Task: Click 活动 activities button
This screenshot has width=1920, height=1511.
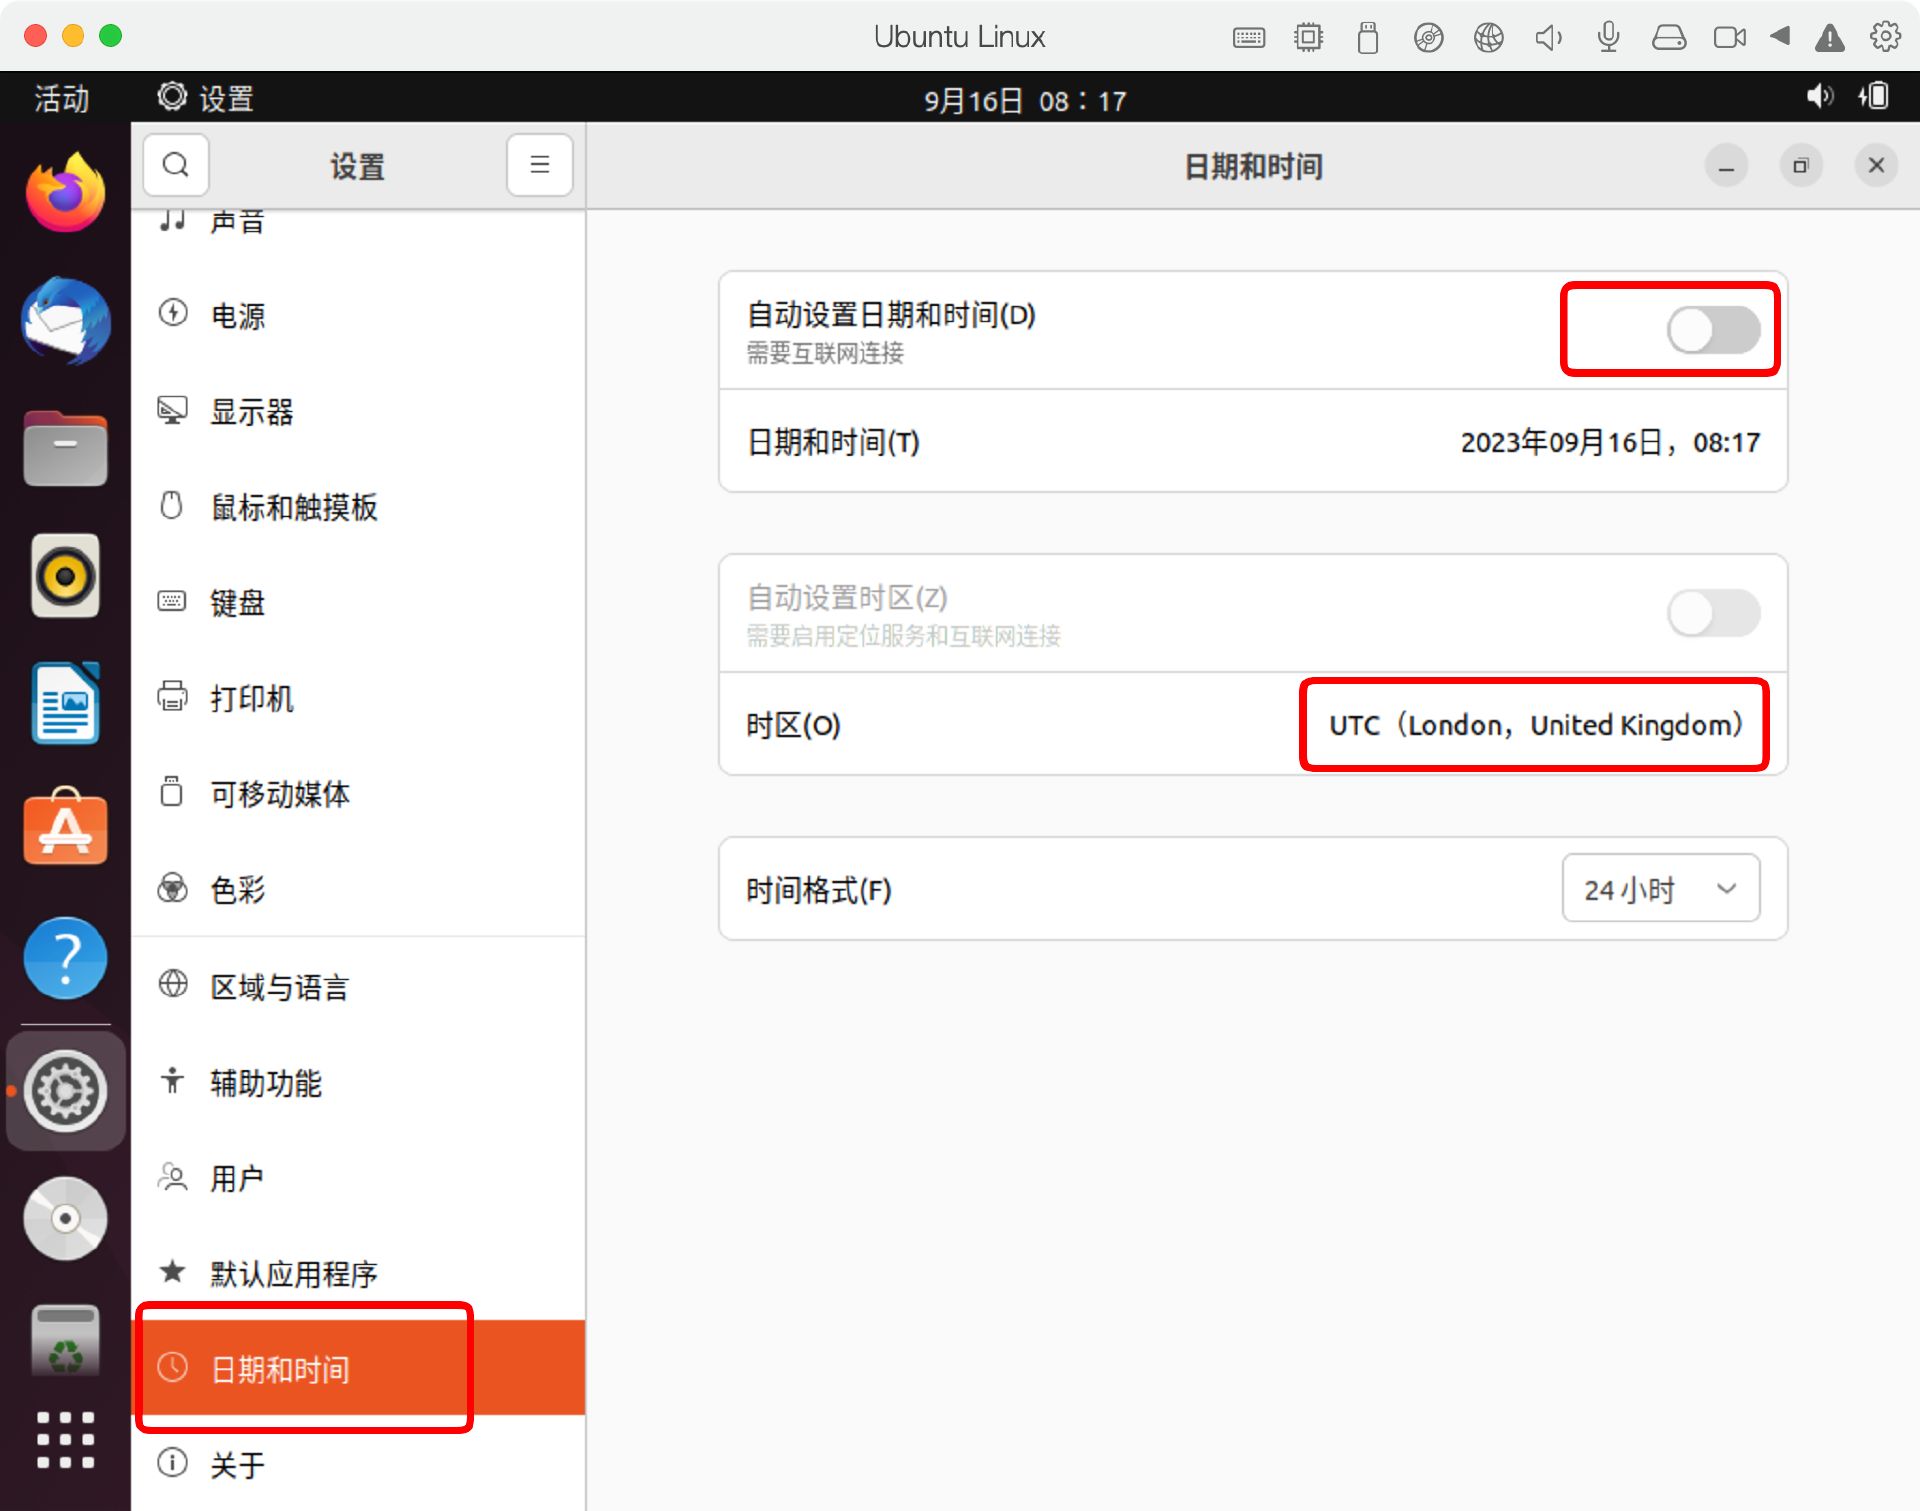Action: [x=62, y=99]
